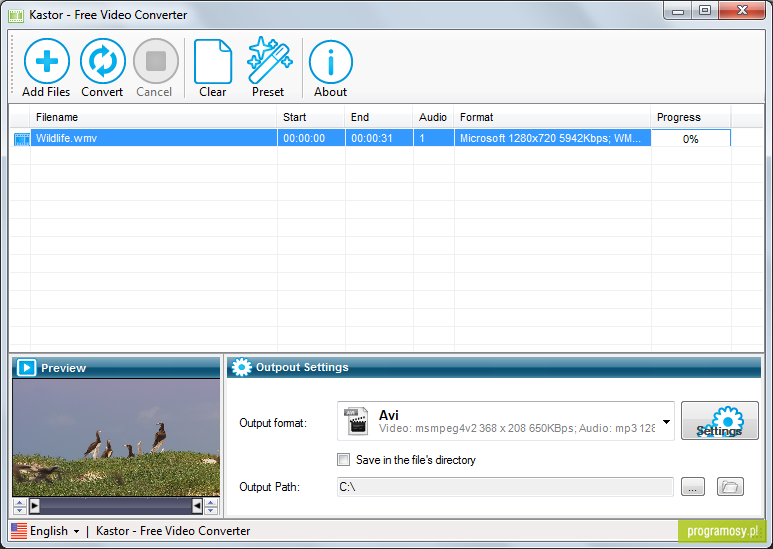Tick Save in the file's directory checkbox
Image resolution: width=773 pixels, height=549 pixels.
[344, 460]
